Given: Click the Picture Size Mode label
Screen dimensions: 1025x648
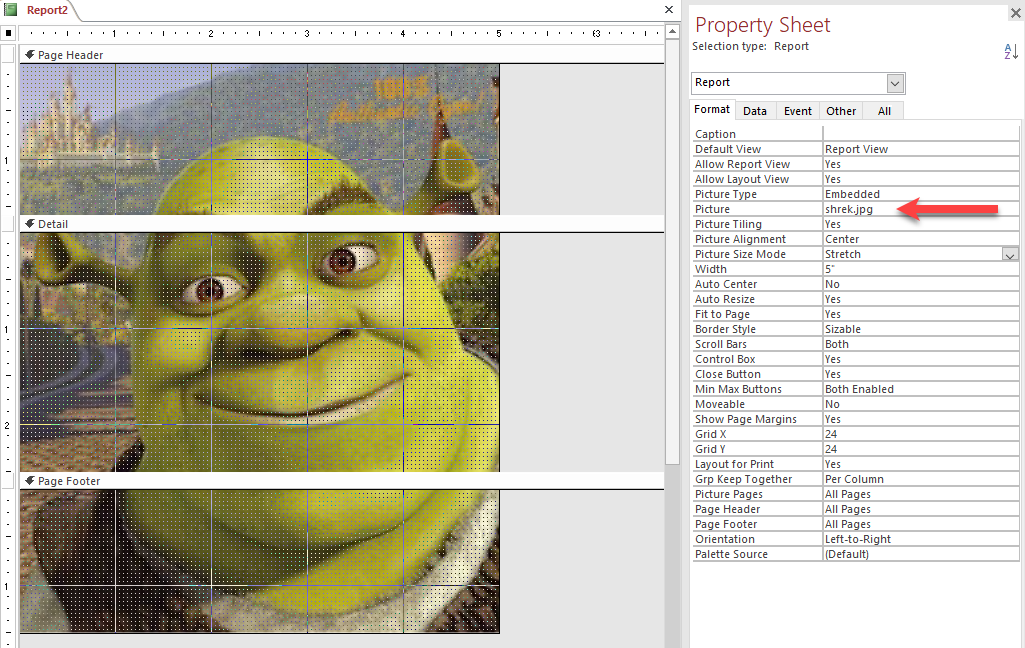Looking at the screenshot, I should 740,254.
